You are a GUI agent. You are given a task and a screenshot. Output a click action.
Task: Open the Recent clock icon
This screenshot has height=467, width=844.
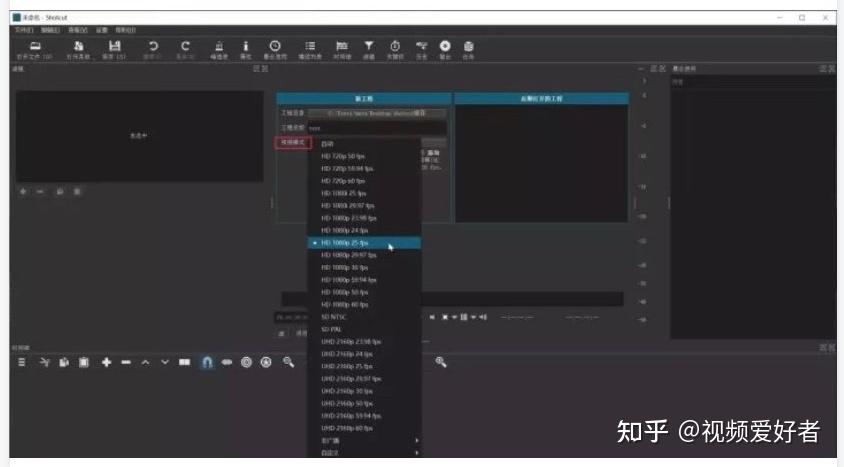(275, 46)
